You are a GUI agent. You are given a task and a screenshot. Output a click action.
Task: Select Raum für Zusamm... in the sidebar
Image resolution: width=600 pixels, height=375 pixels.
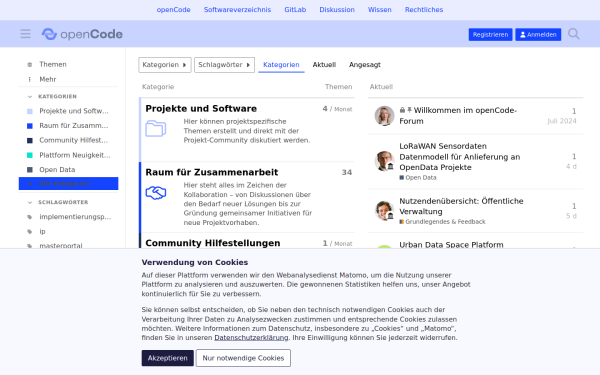68,126
